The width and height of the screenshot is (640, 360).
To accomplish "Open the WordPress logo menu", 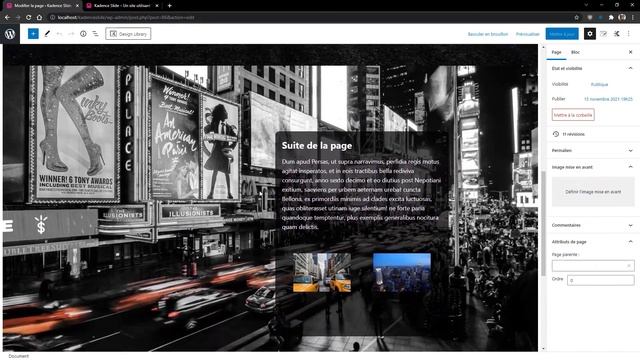I will pyautogui.click(x=10, y=34).
